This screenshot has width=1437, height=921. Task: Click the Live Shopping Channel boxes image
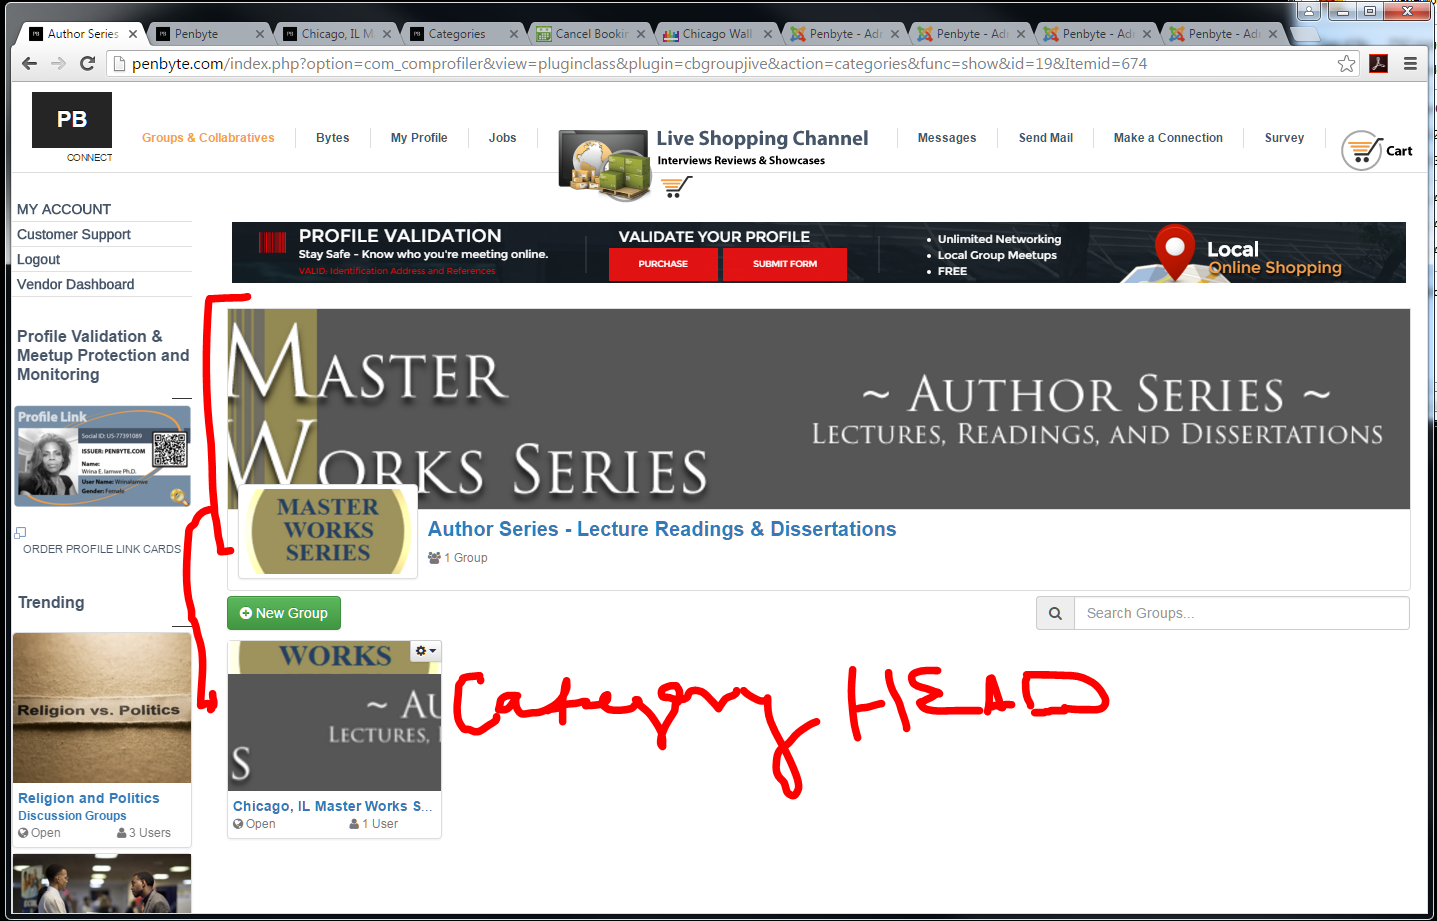pyautogui.click(x=605, y=163)
